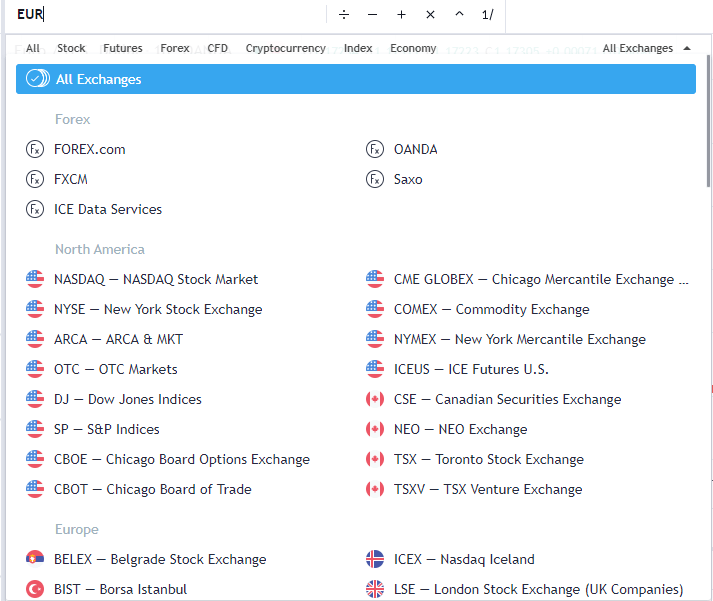
Task: Click the caret exponent operator icon
Action: pos(459,15)
